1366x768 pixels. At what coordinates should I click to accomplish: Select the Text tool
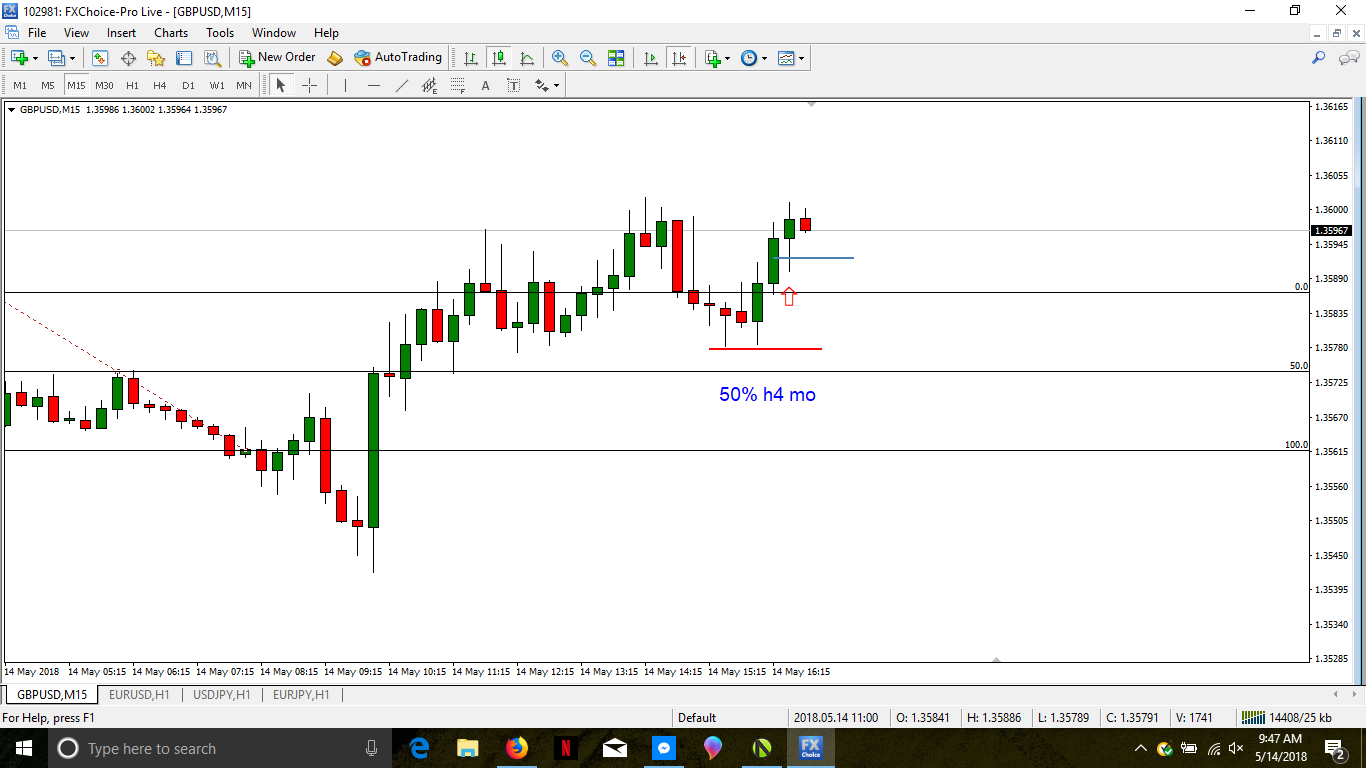click(x=486, y=86)
